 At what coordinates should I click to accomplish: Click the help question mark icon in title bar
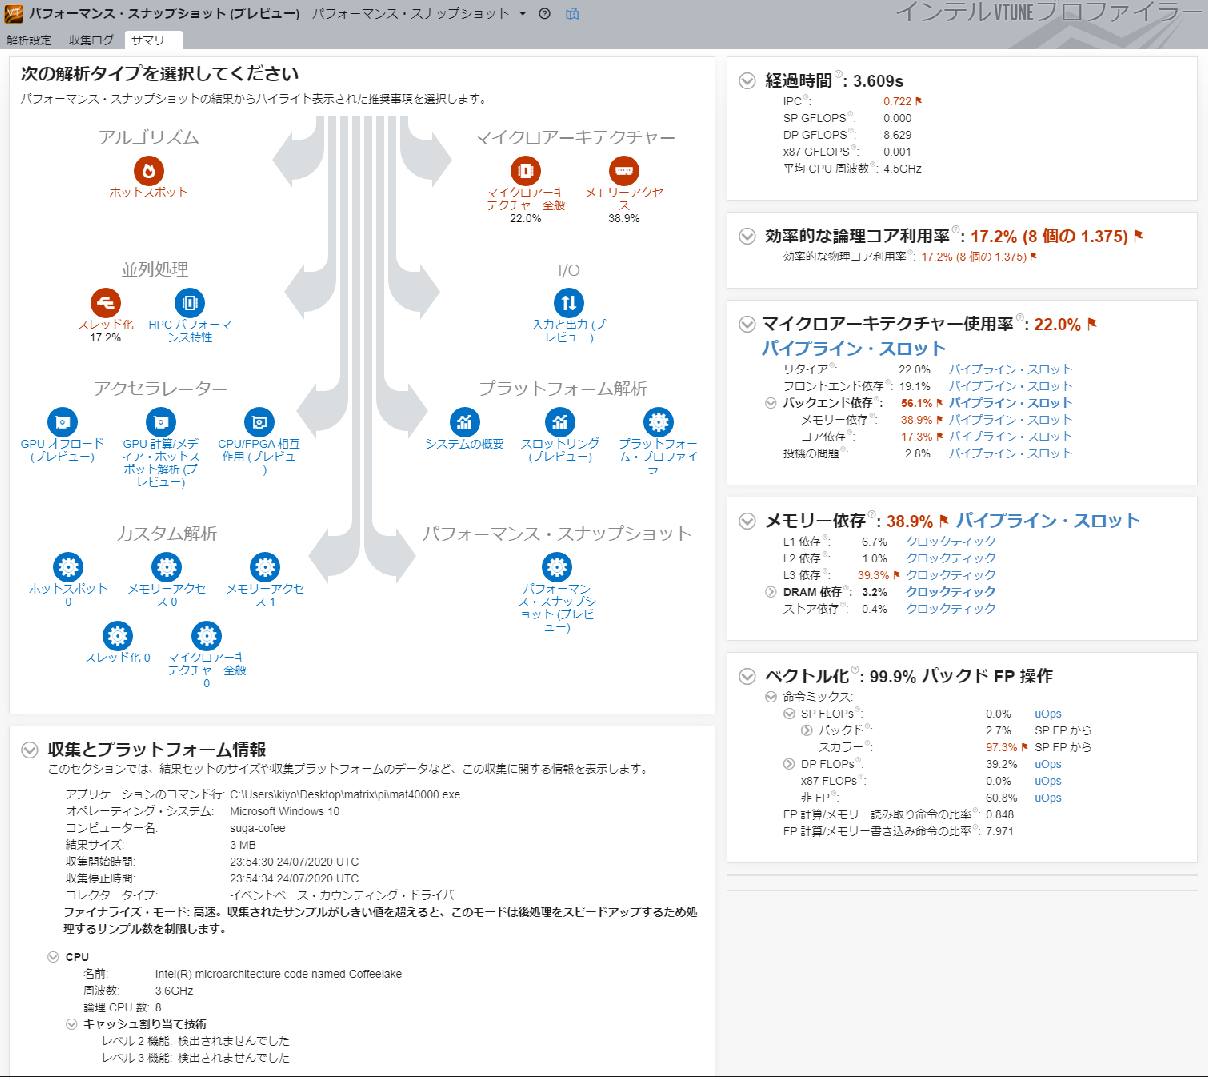(545, 14)
